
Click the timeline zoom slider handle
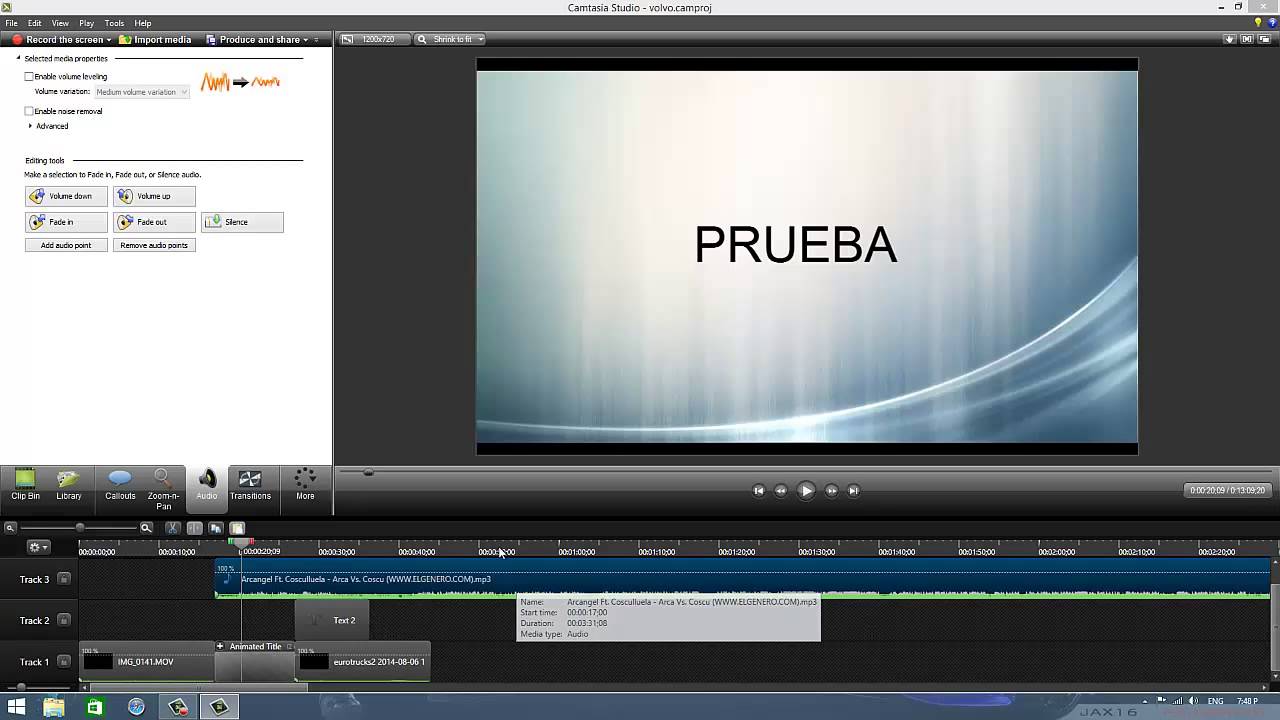click(80, 528)
